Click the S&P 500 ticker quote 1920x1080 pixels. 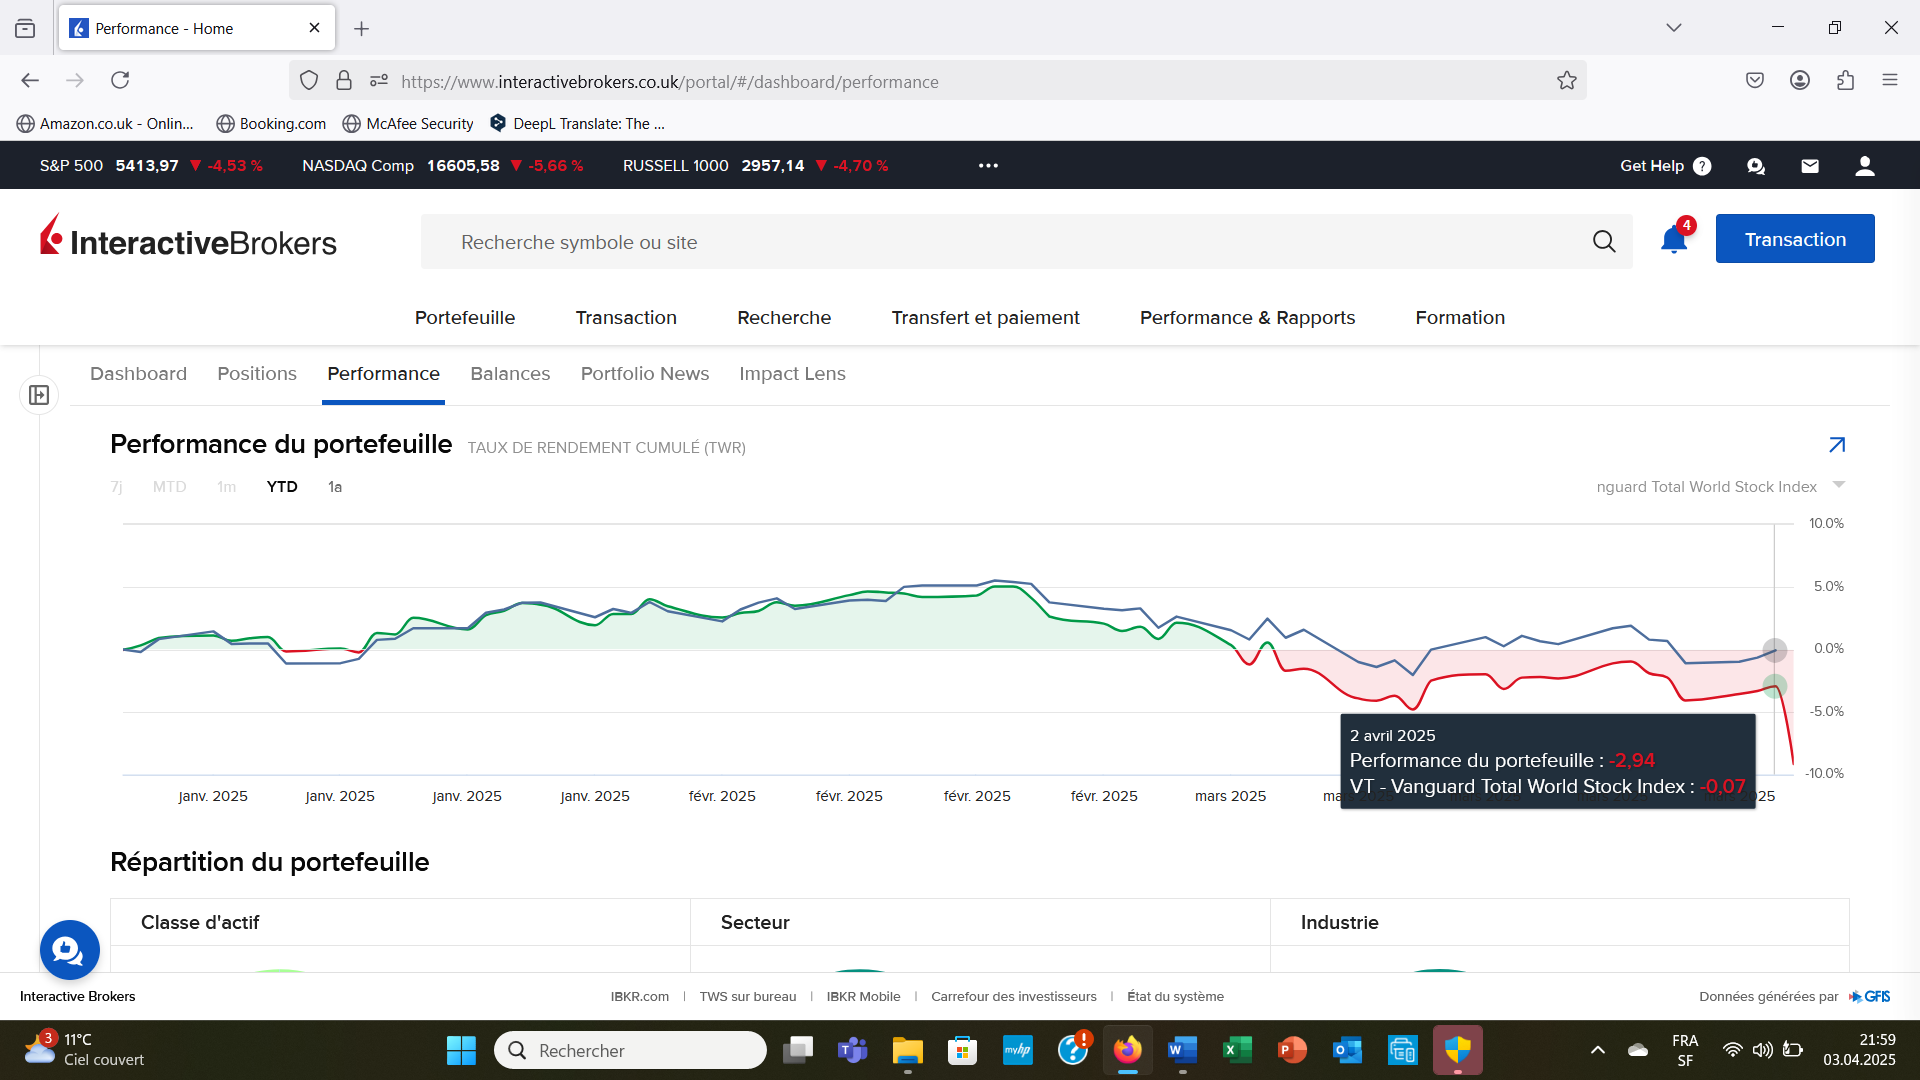[x=151, y=166]
